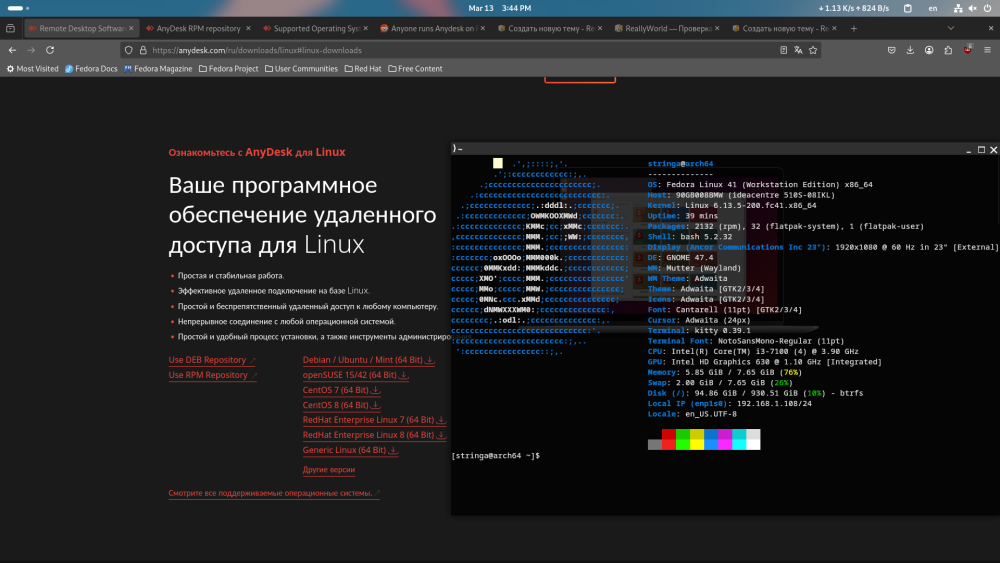Download the Generic Linux 64 Bit package

(x=350, y=450)
